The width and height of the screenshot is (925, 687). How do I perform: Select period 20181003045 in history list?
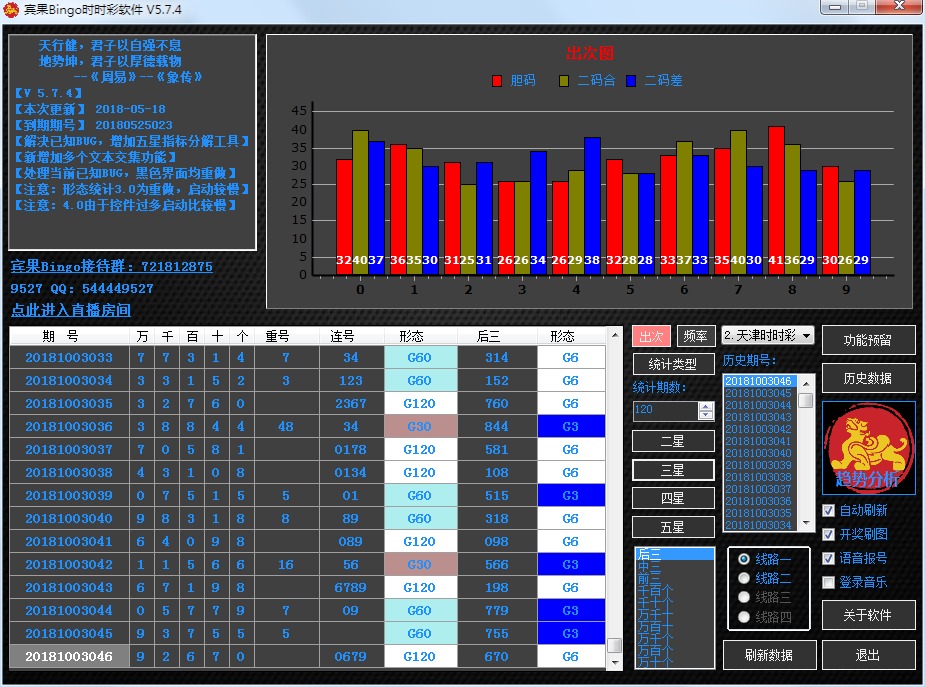click(x=757, y=393)
